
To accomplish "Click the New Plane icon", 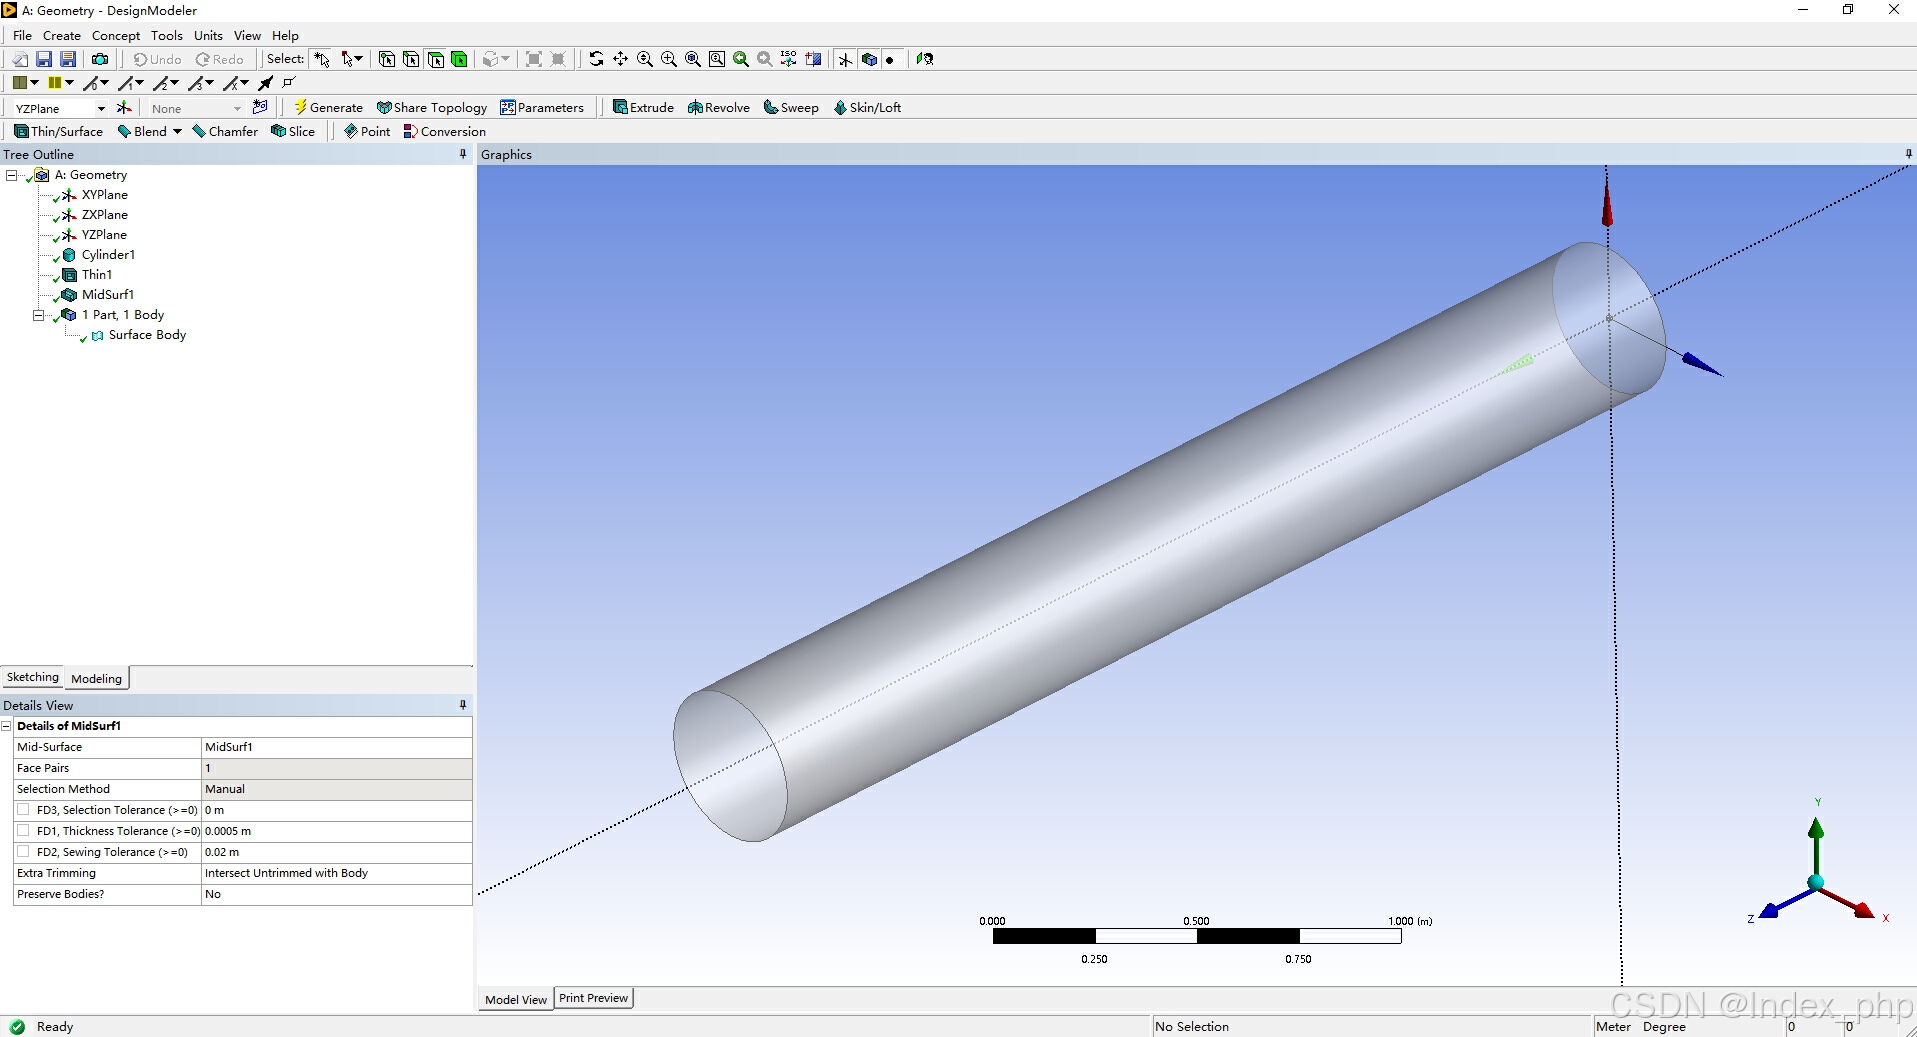I will (124, 107).
